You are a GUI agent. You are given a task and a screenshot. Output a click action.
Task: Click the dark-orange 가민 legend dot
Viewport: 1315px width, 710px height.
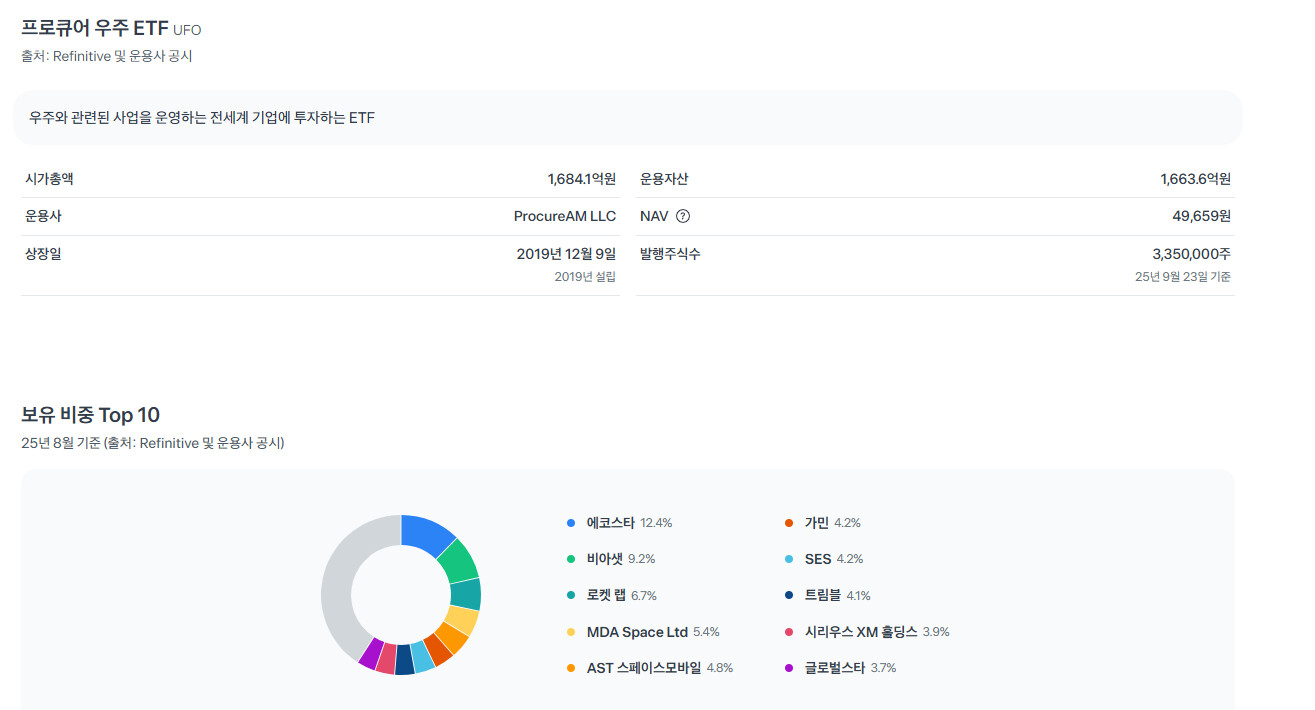789,523
